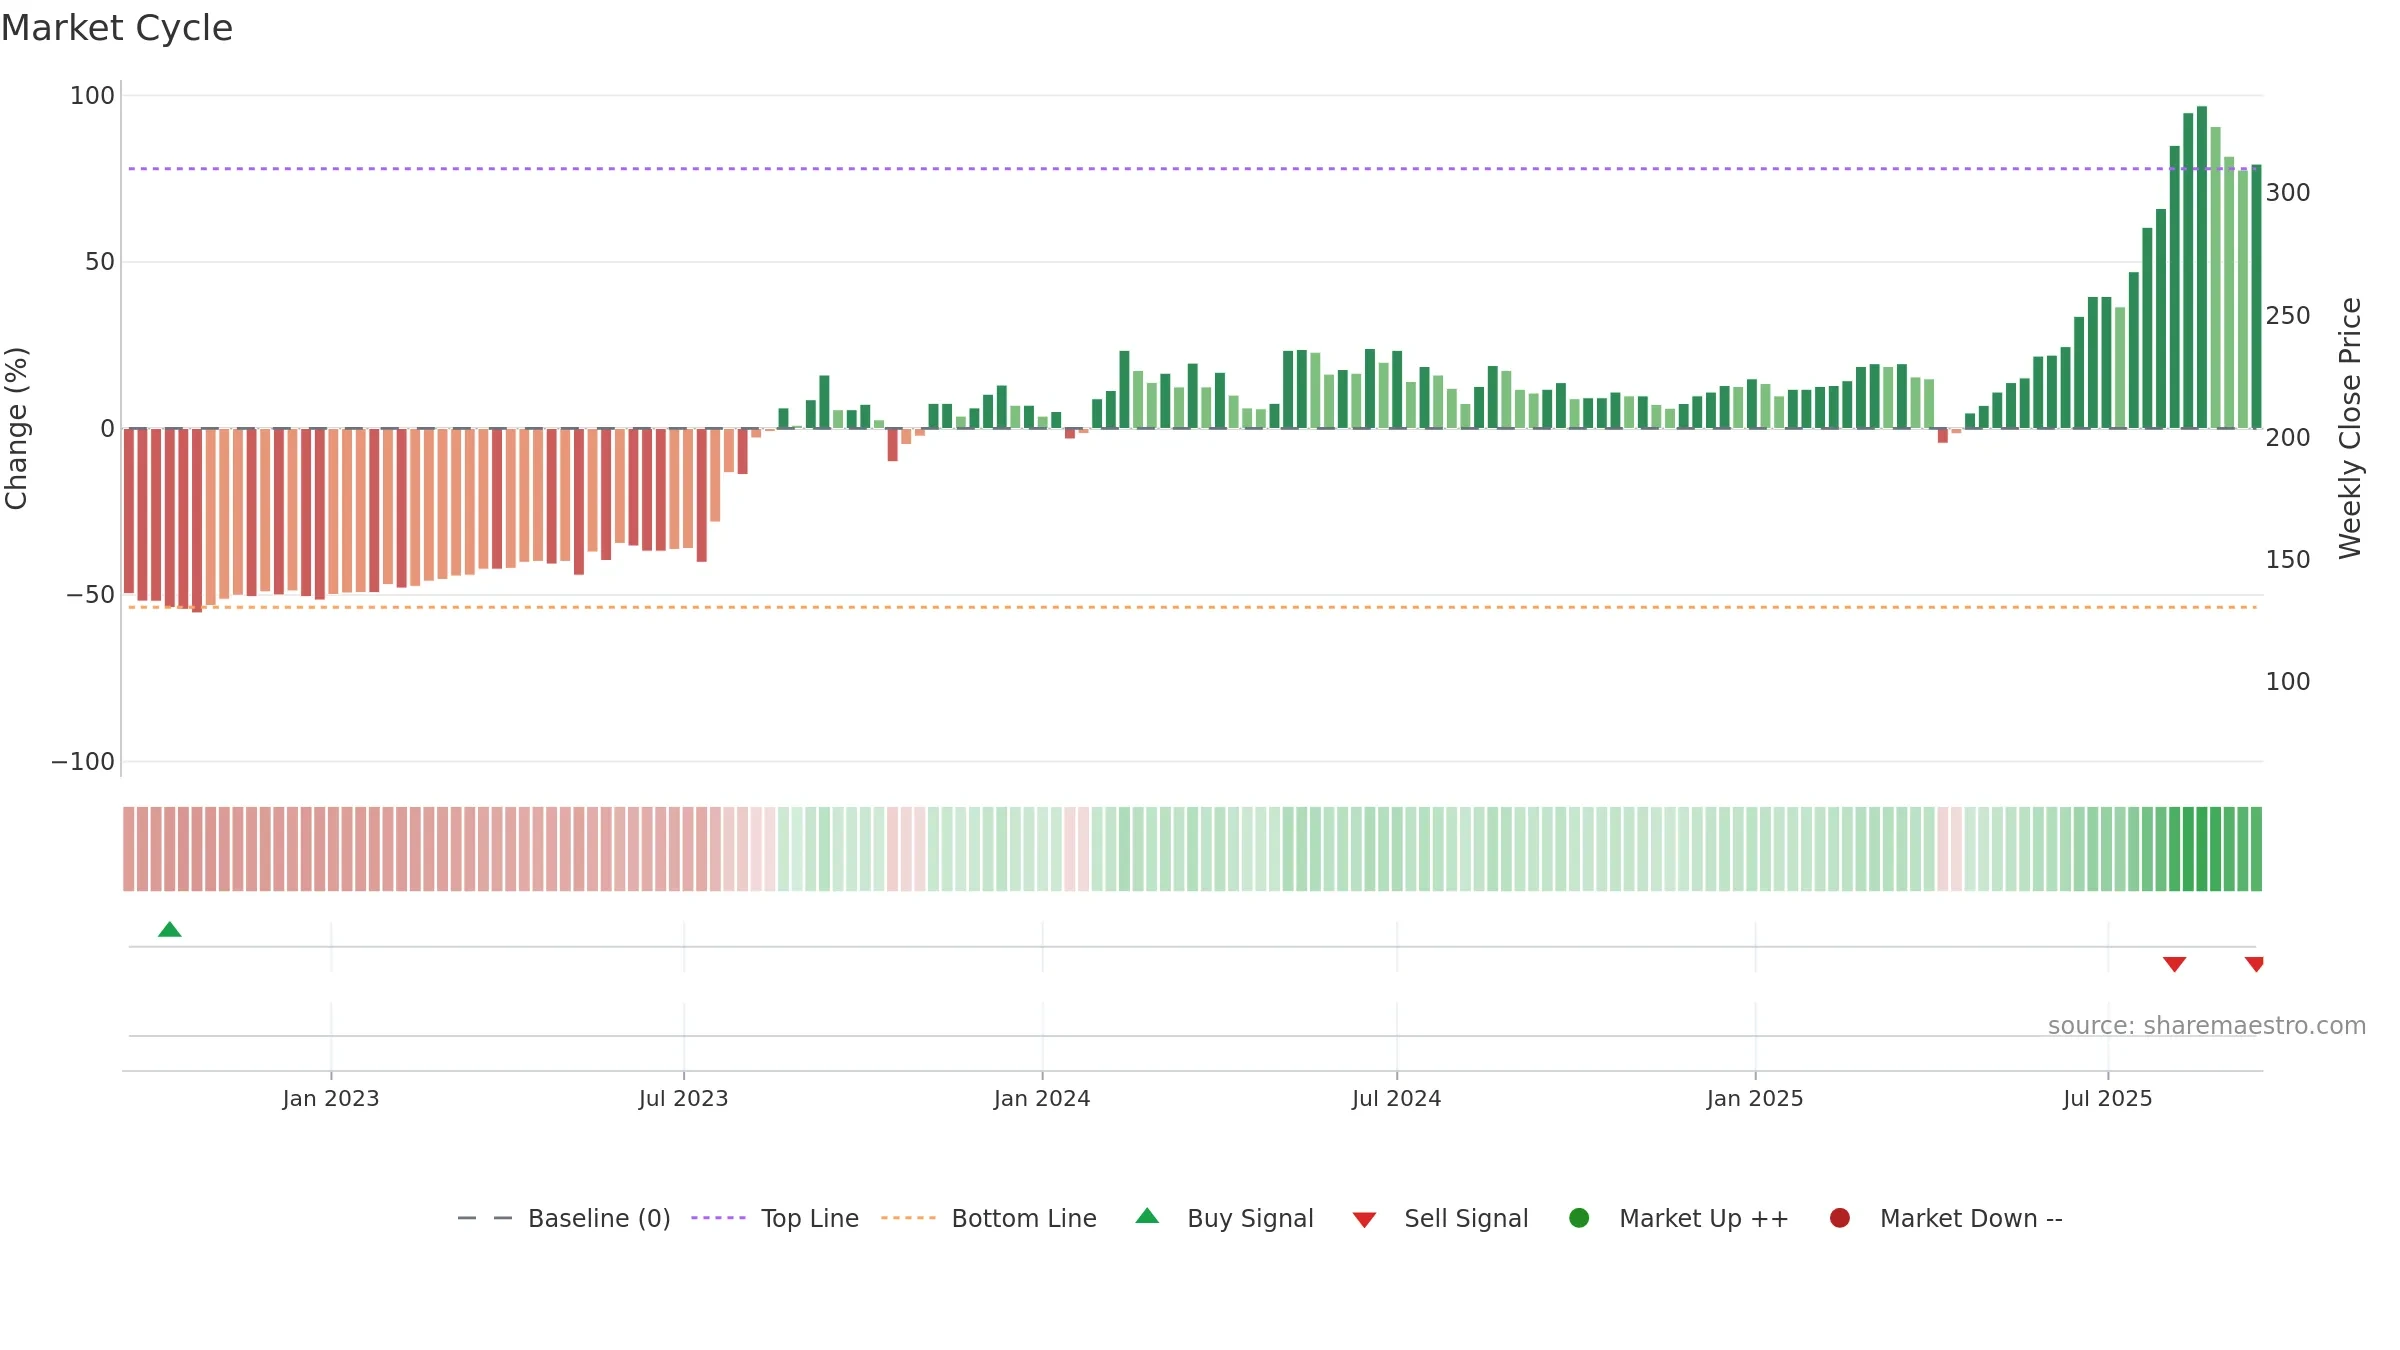Click the Change (%) axis title
2400x1350 pixels.
(x=17, y=428)
